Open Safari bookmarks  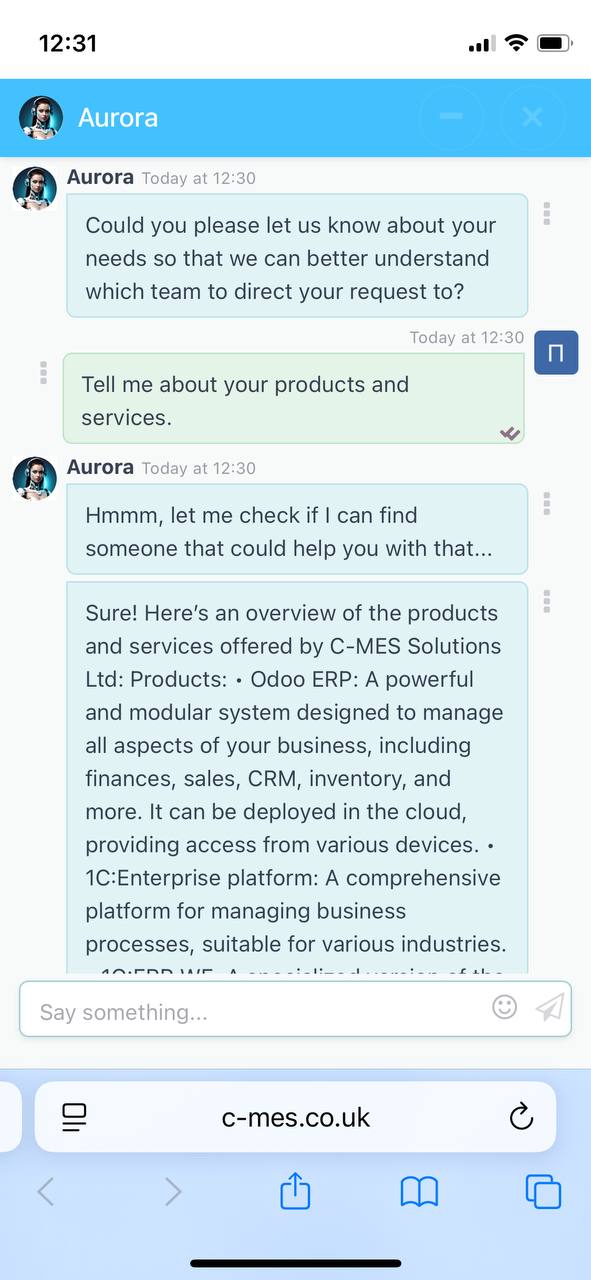coord(418,1191)
